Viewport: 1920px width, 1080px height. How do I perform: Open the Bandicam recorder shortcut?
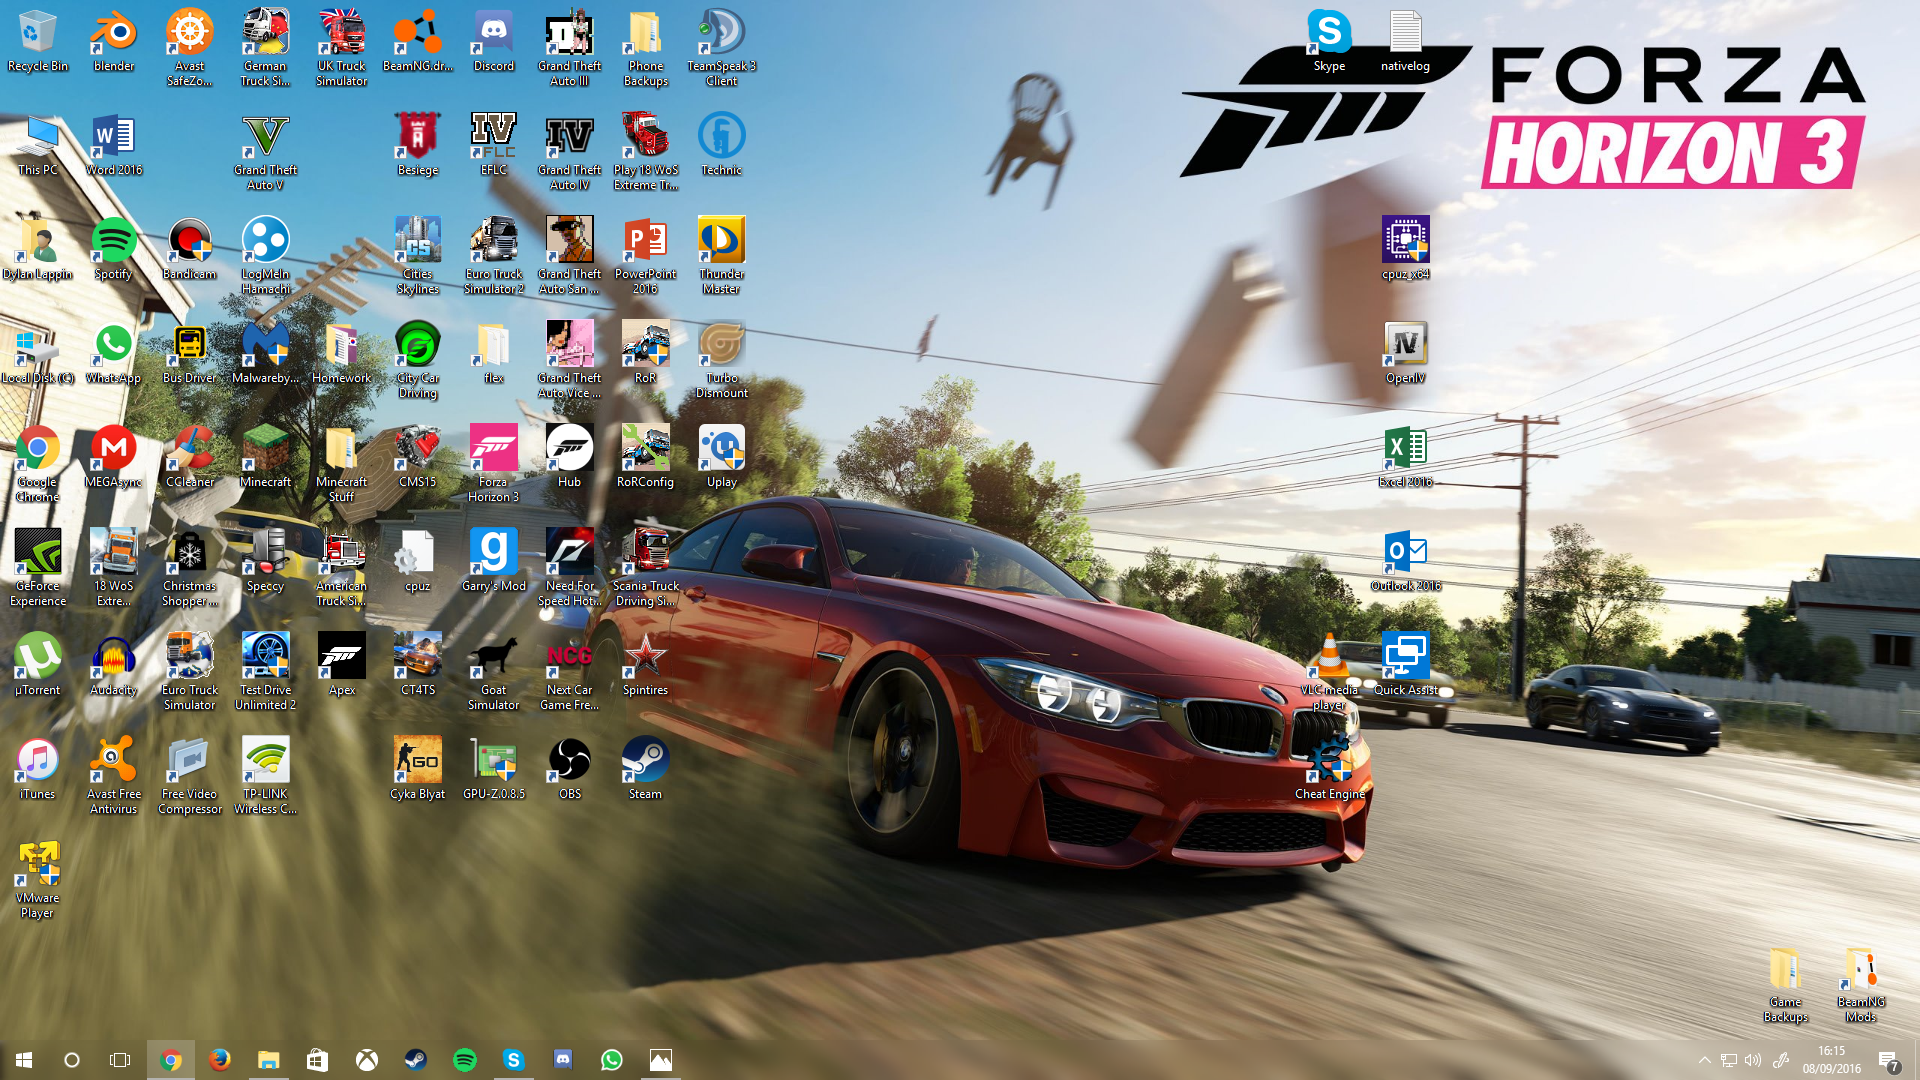pyautogui.click(x=190, y=250)
